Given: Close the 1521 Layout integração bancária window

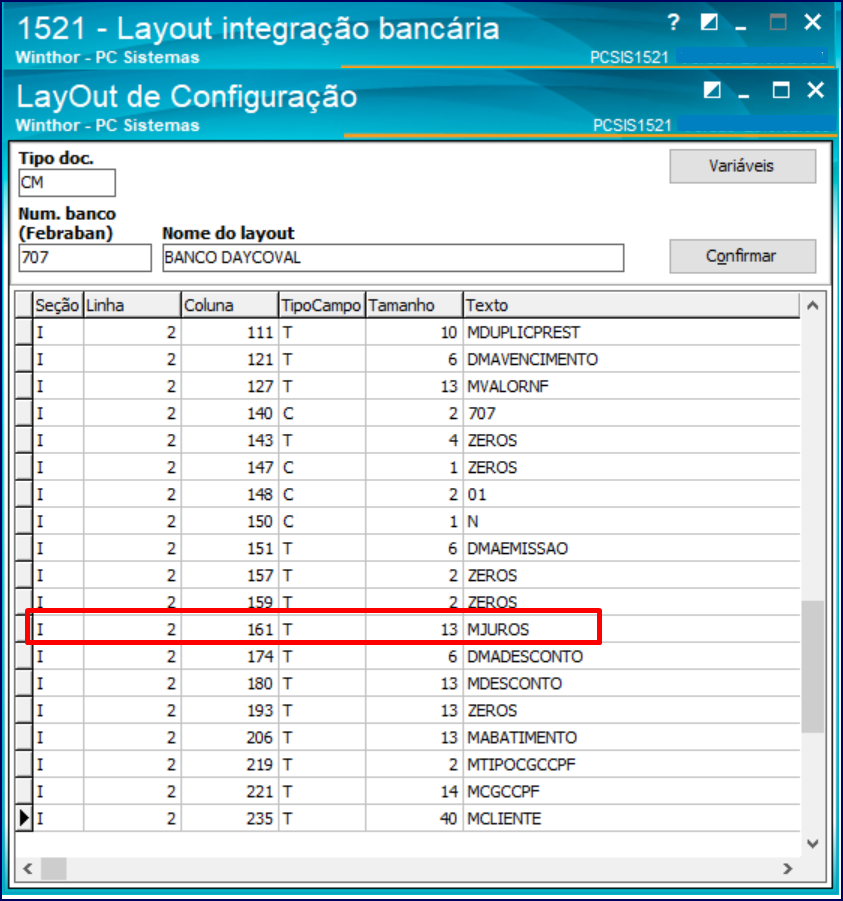Looking at the screenshot, I should tap(813, 22).
